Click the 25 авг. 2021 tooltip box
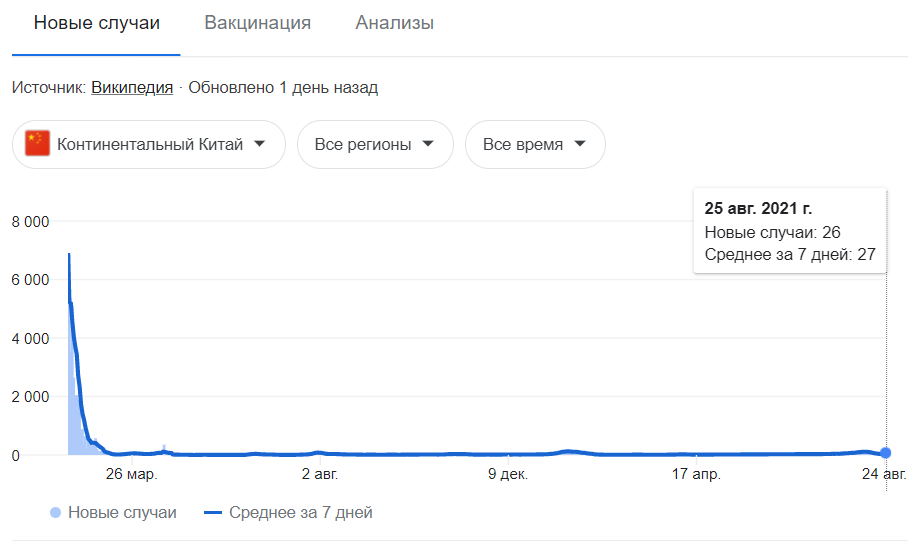Image resolution: width=915 pixels, height=548 pixels. 790,231
